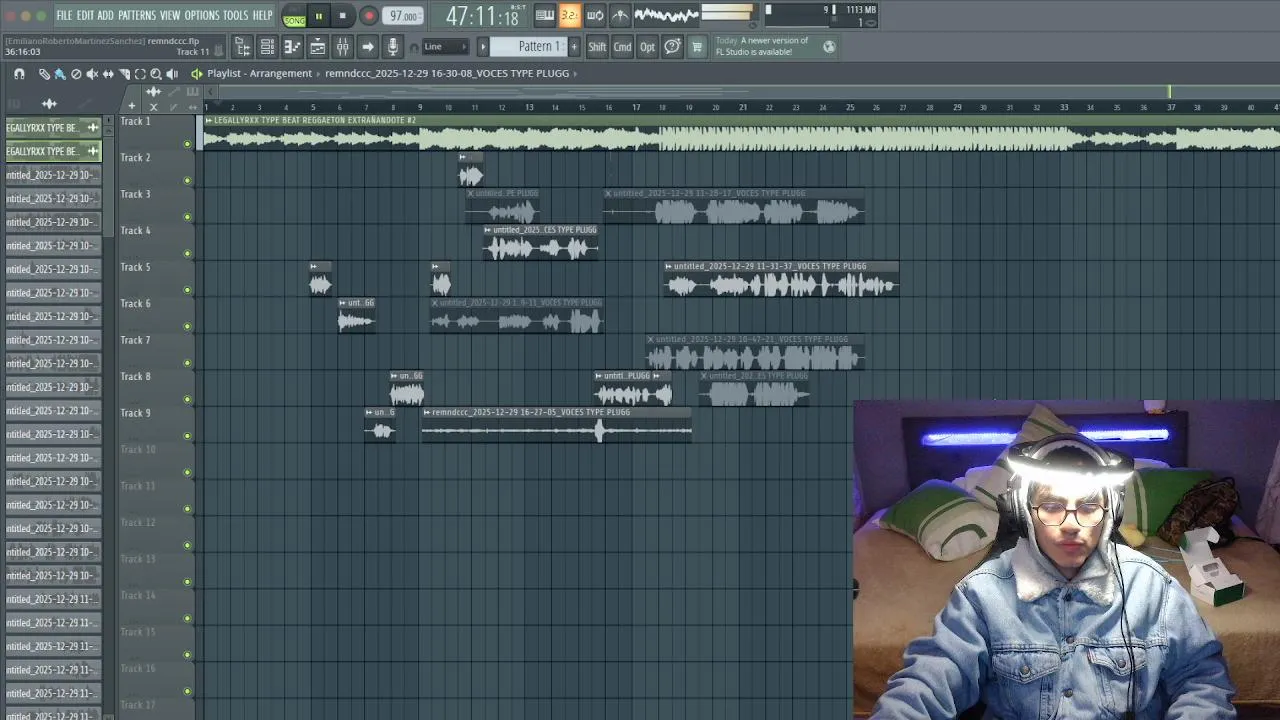
Task: Open the OPTIONS menu
Action: [x=201, y=15]
